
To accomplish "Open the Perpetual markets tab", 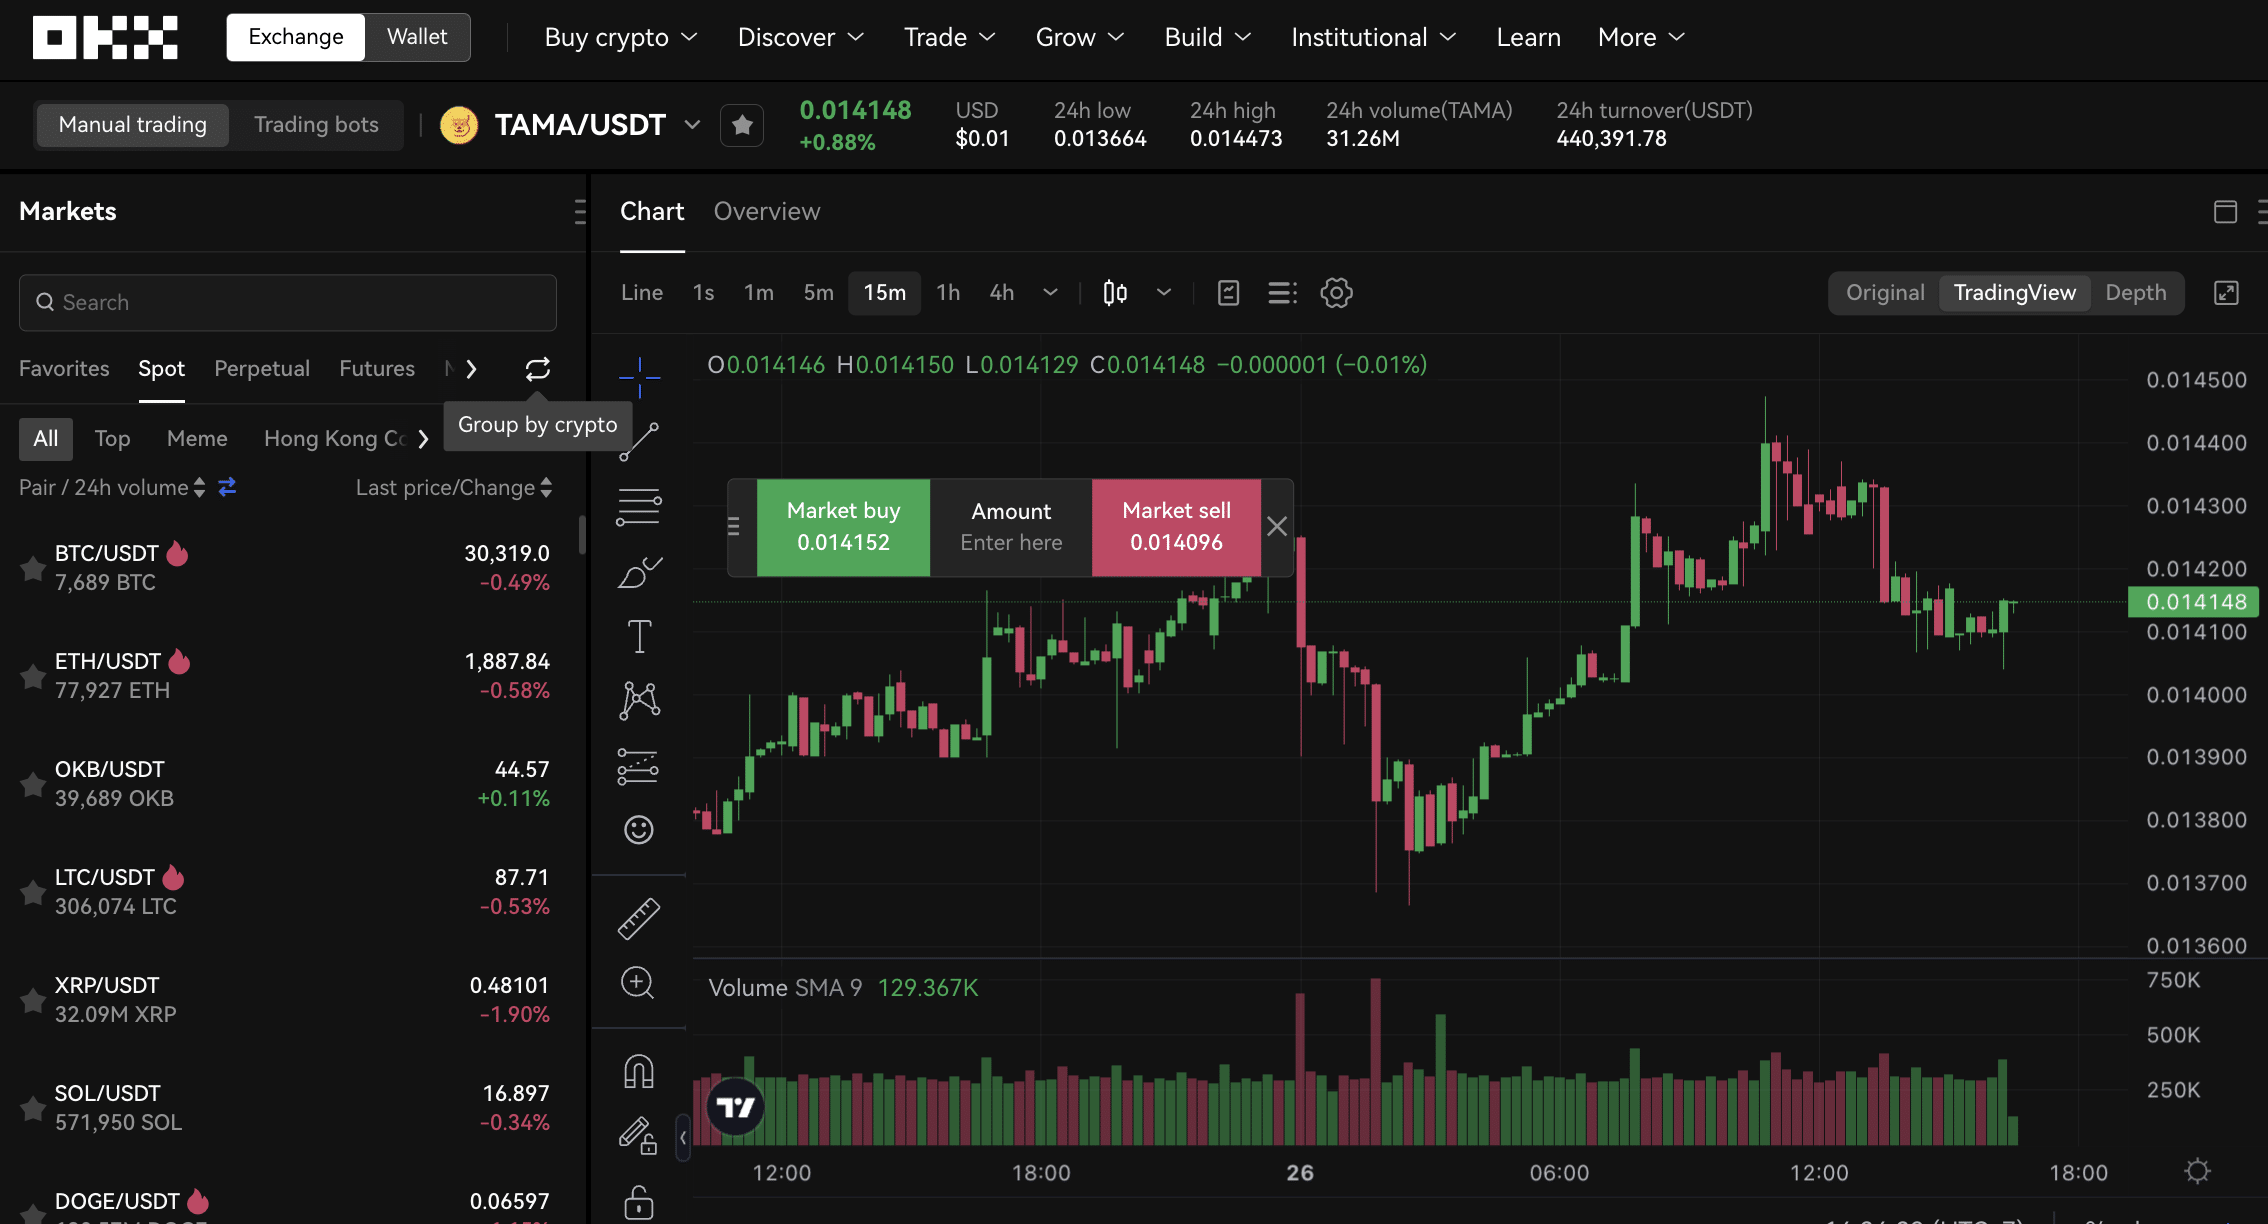I will coord(262,369).
